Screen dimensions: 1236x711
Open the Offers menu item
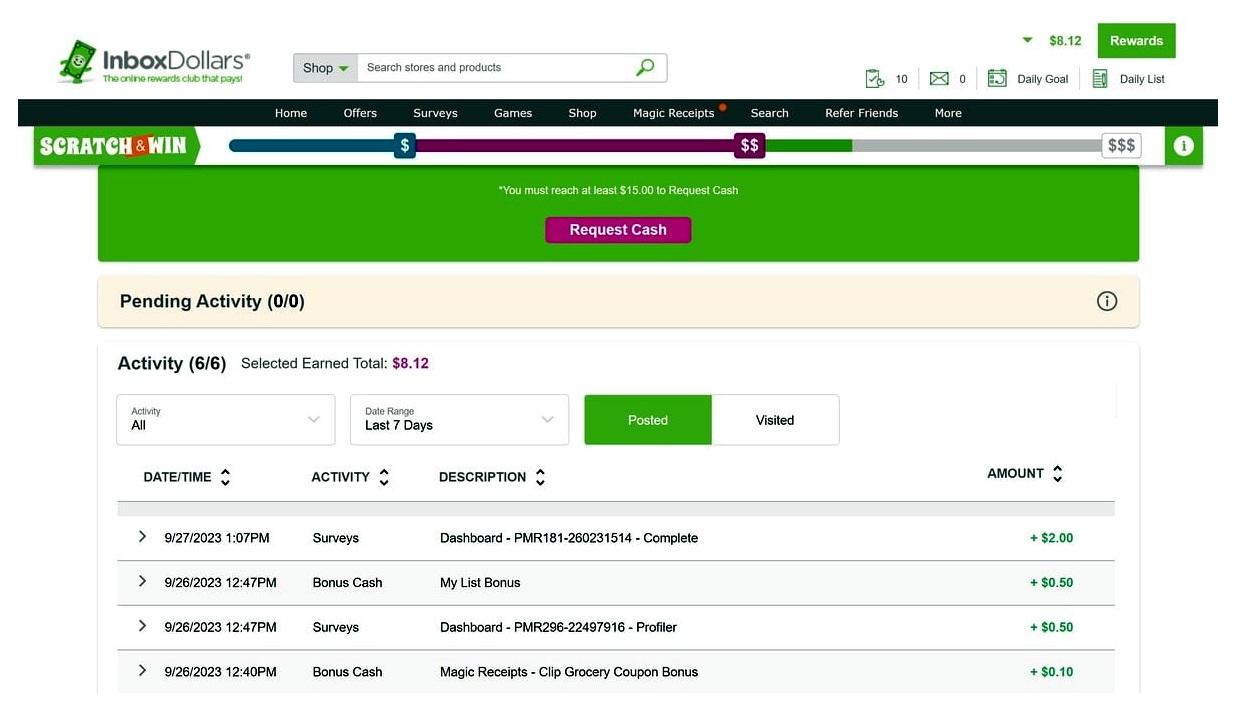click(x=360, y=113)
